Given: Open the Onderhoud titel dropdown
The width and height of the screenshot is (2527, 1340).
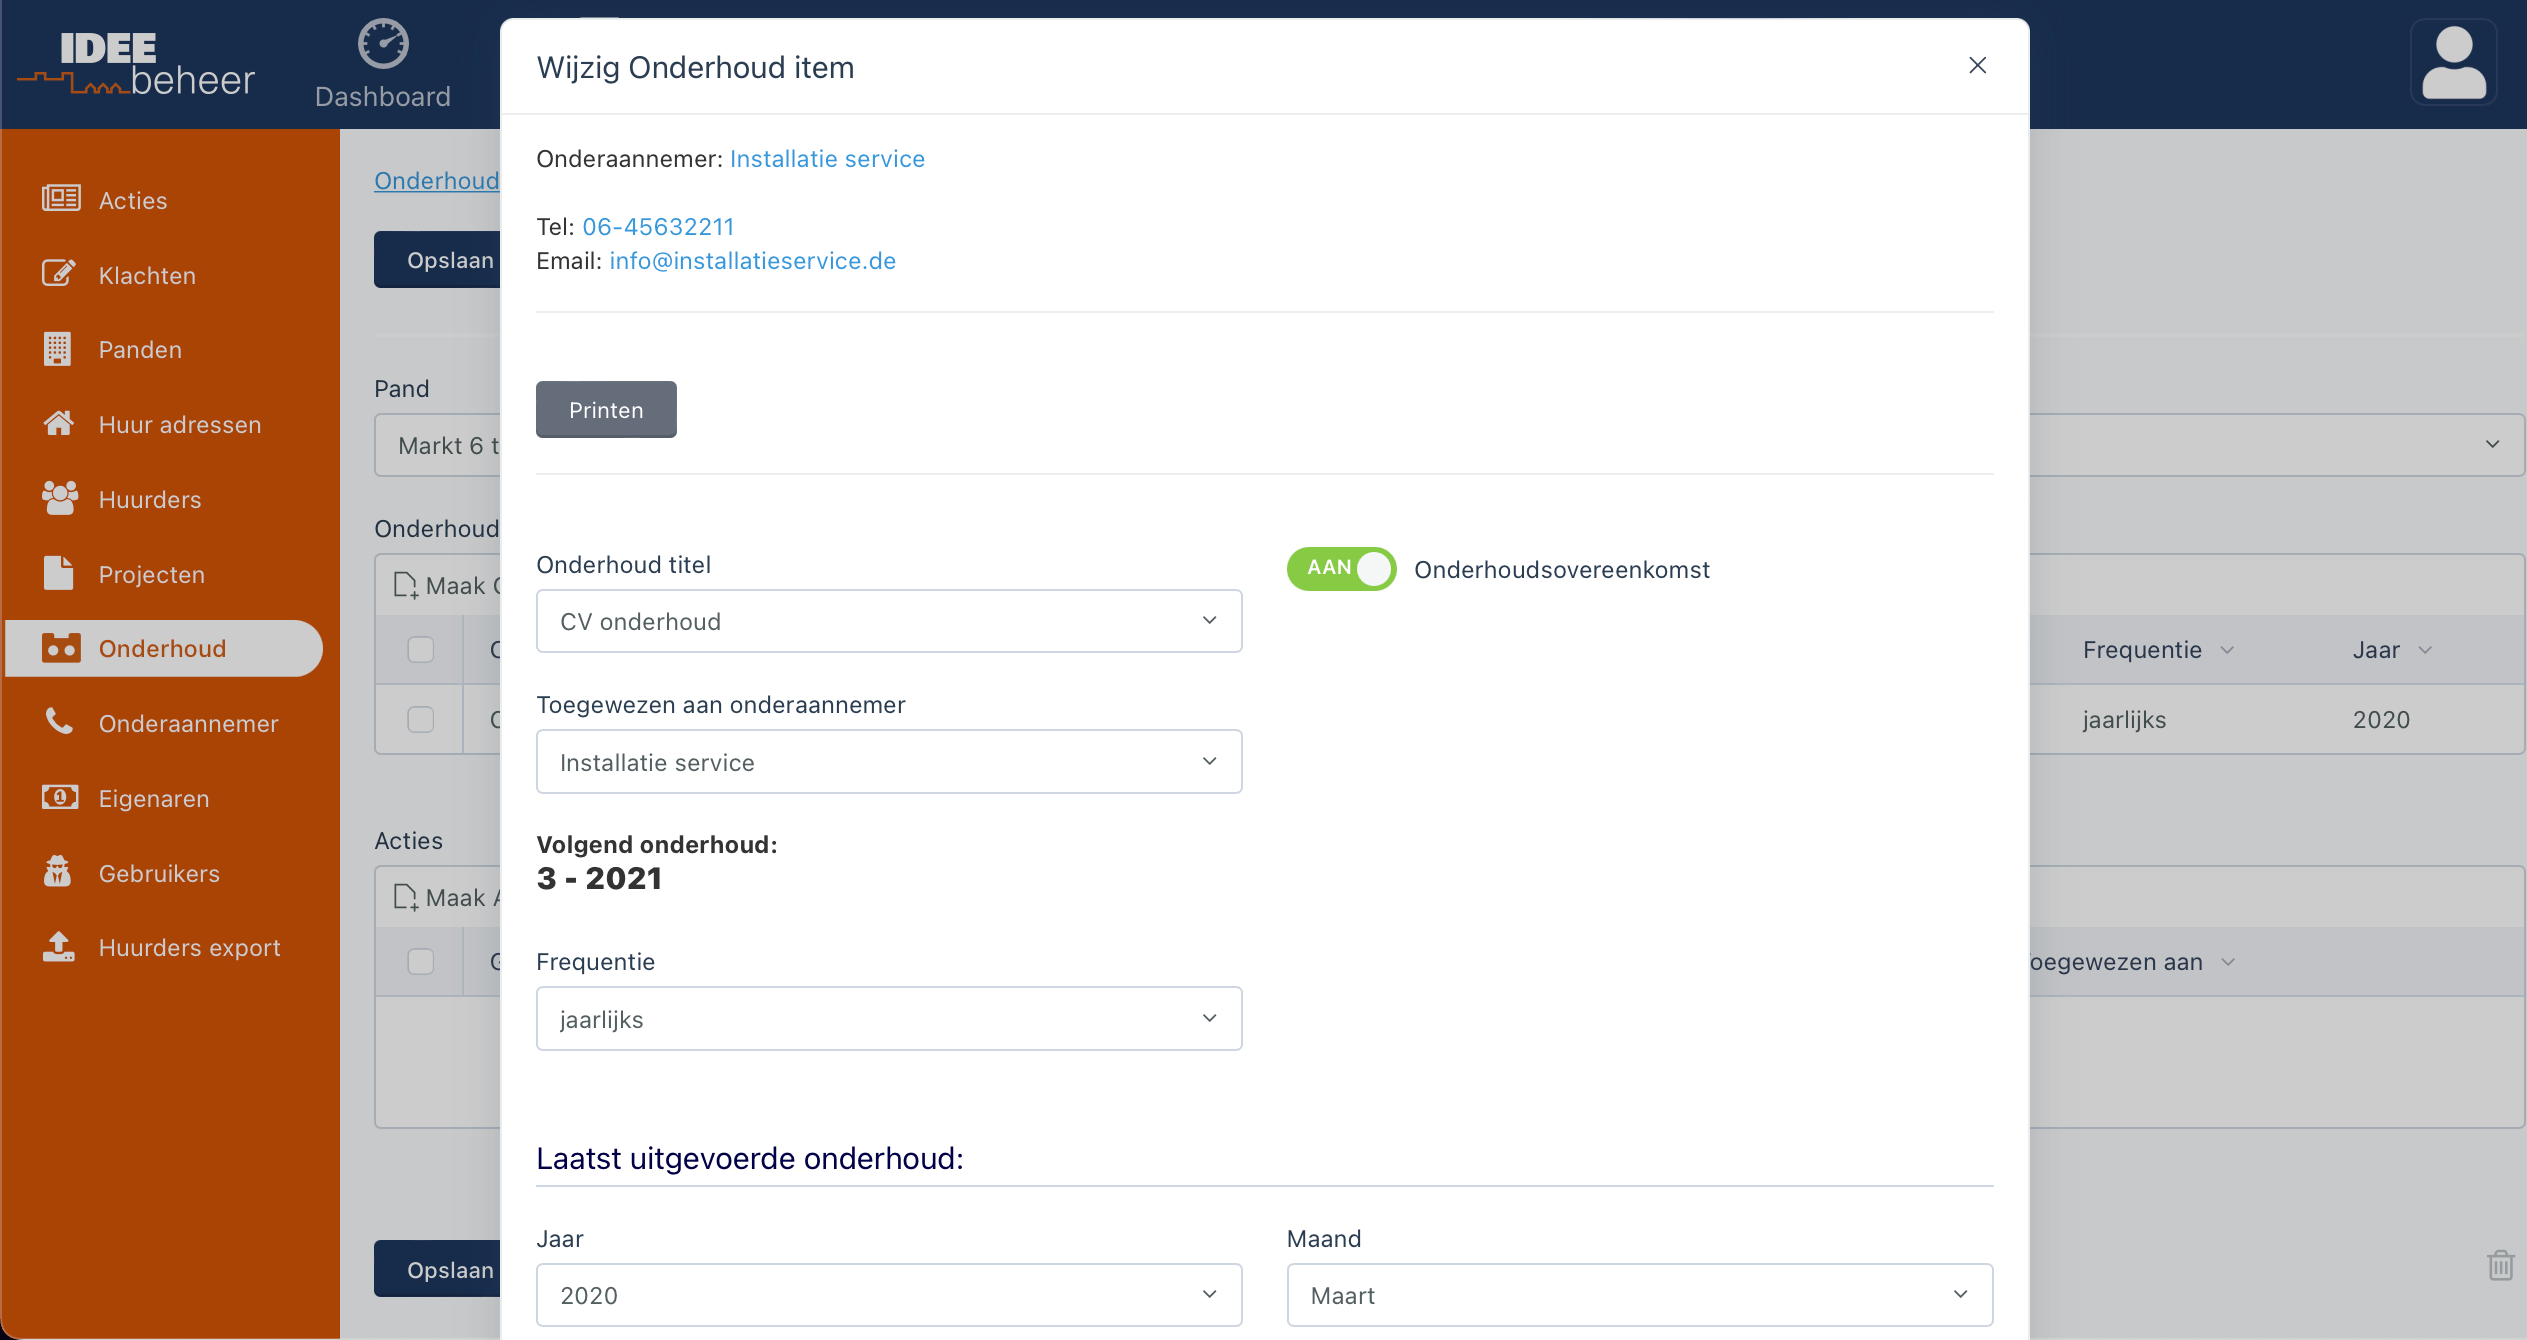Looking at the screenshot, I should 889,621.
